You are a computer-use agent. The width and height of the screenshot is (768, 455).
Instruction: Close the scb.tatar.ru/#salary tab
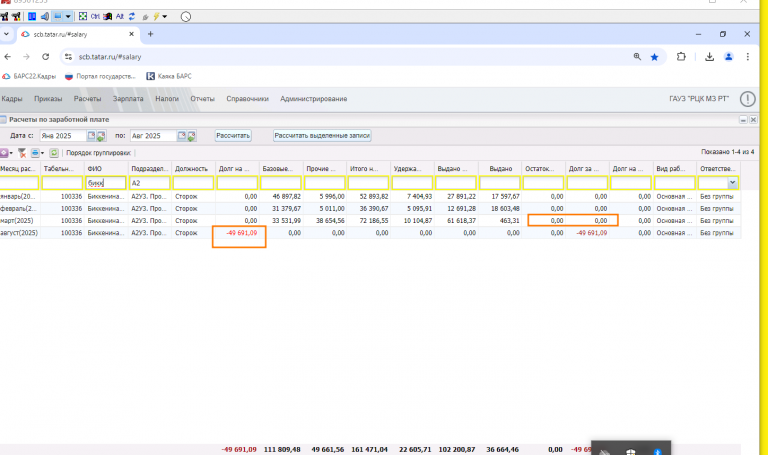[131, 34]
